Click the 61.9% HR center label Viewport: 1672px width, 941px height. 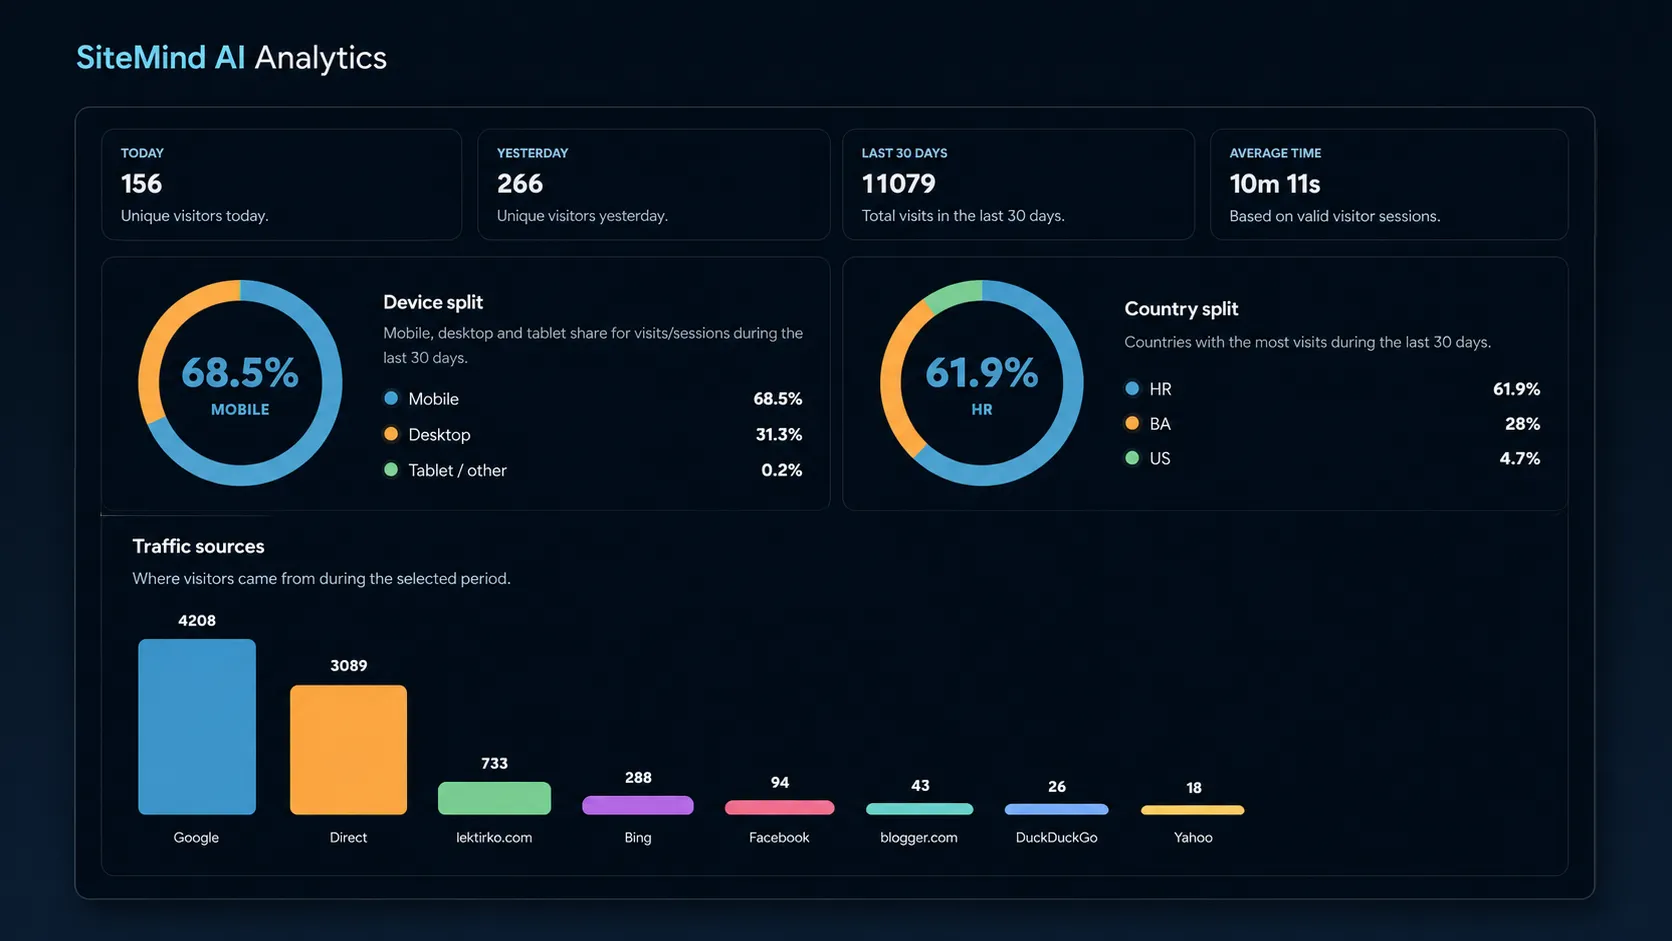click(982, 385)
